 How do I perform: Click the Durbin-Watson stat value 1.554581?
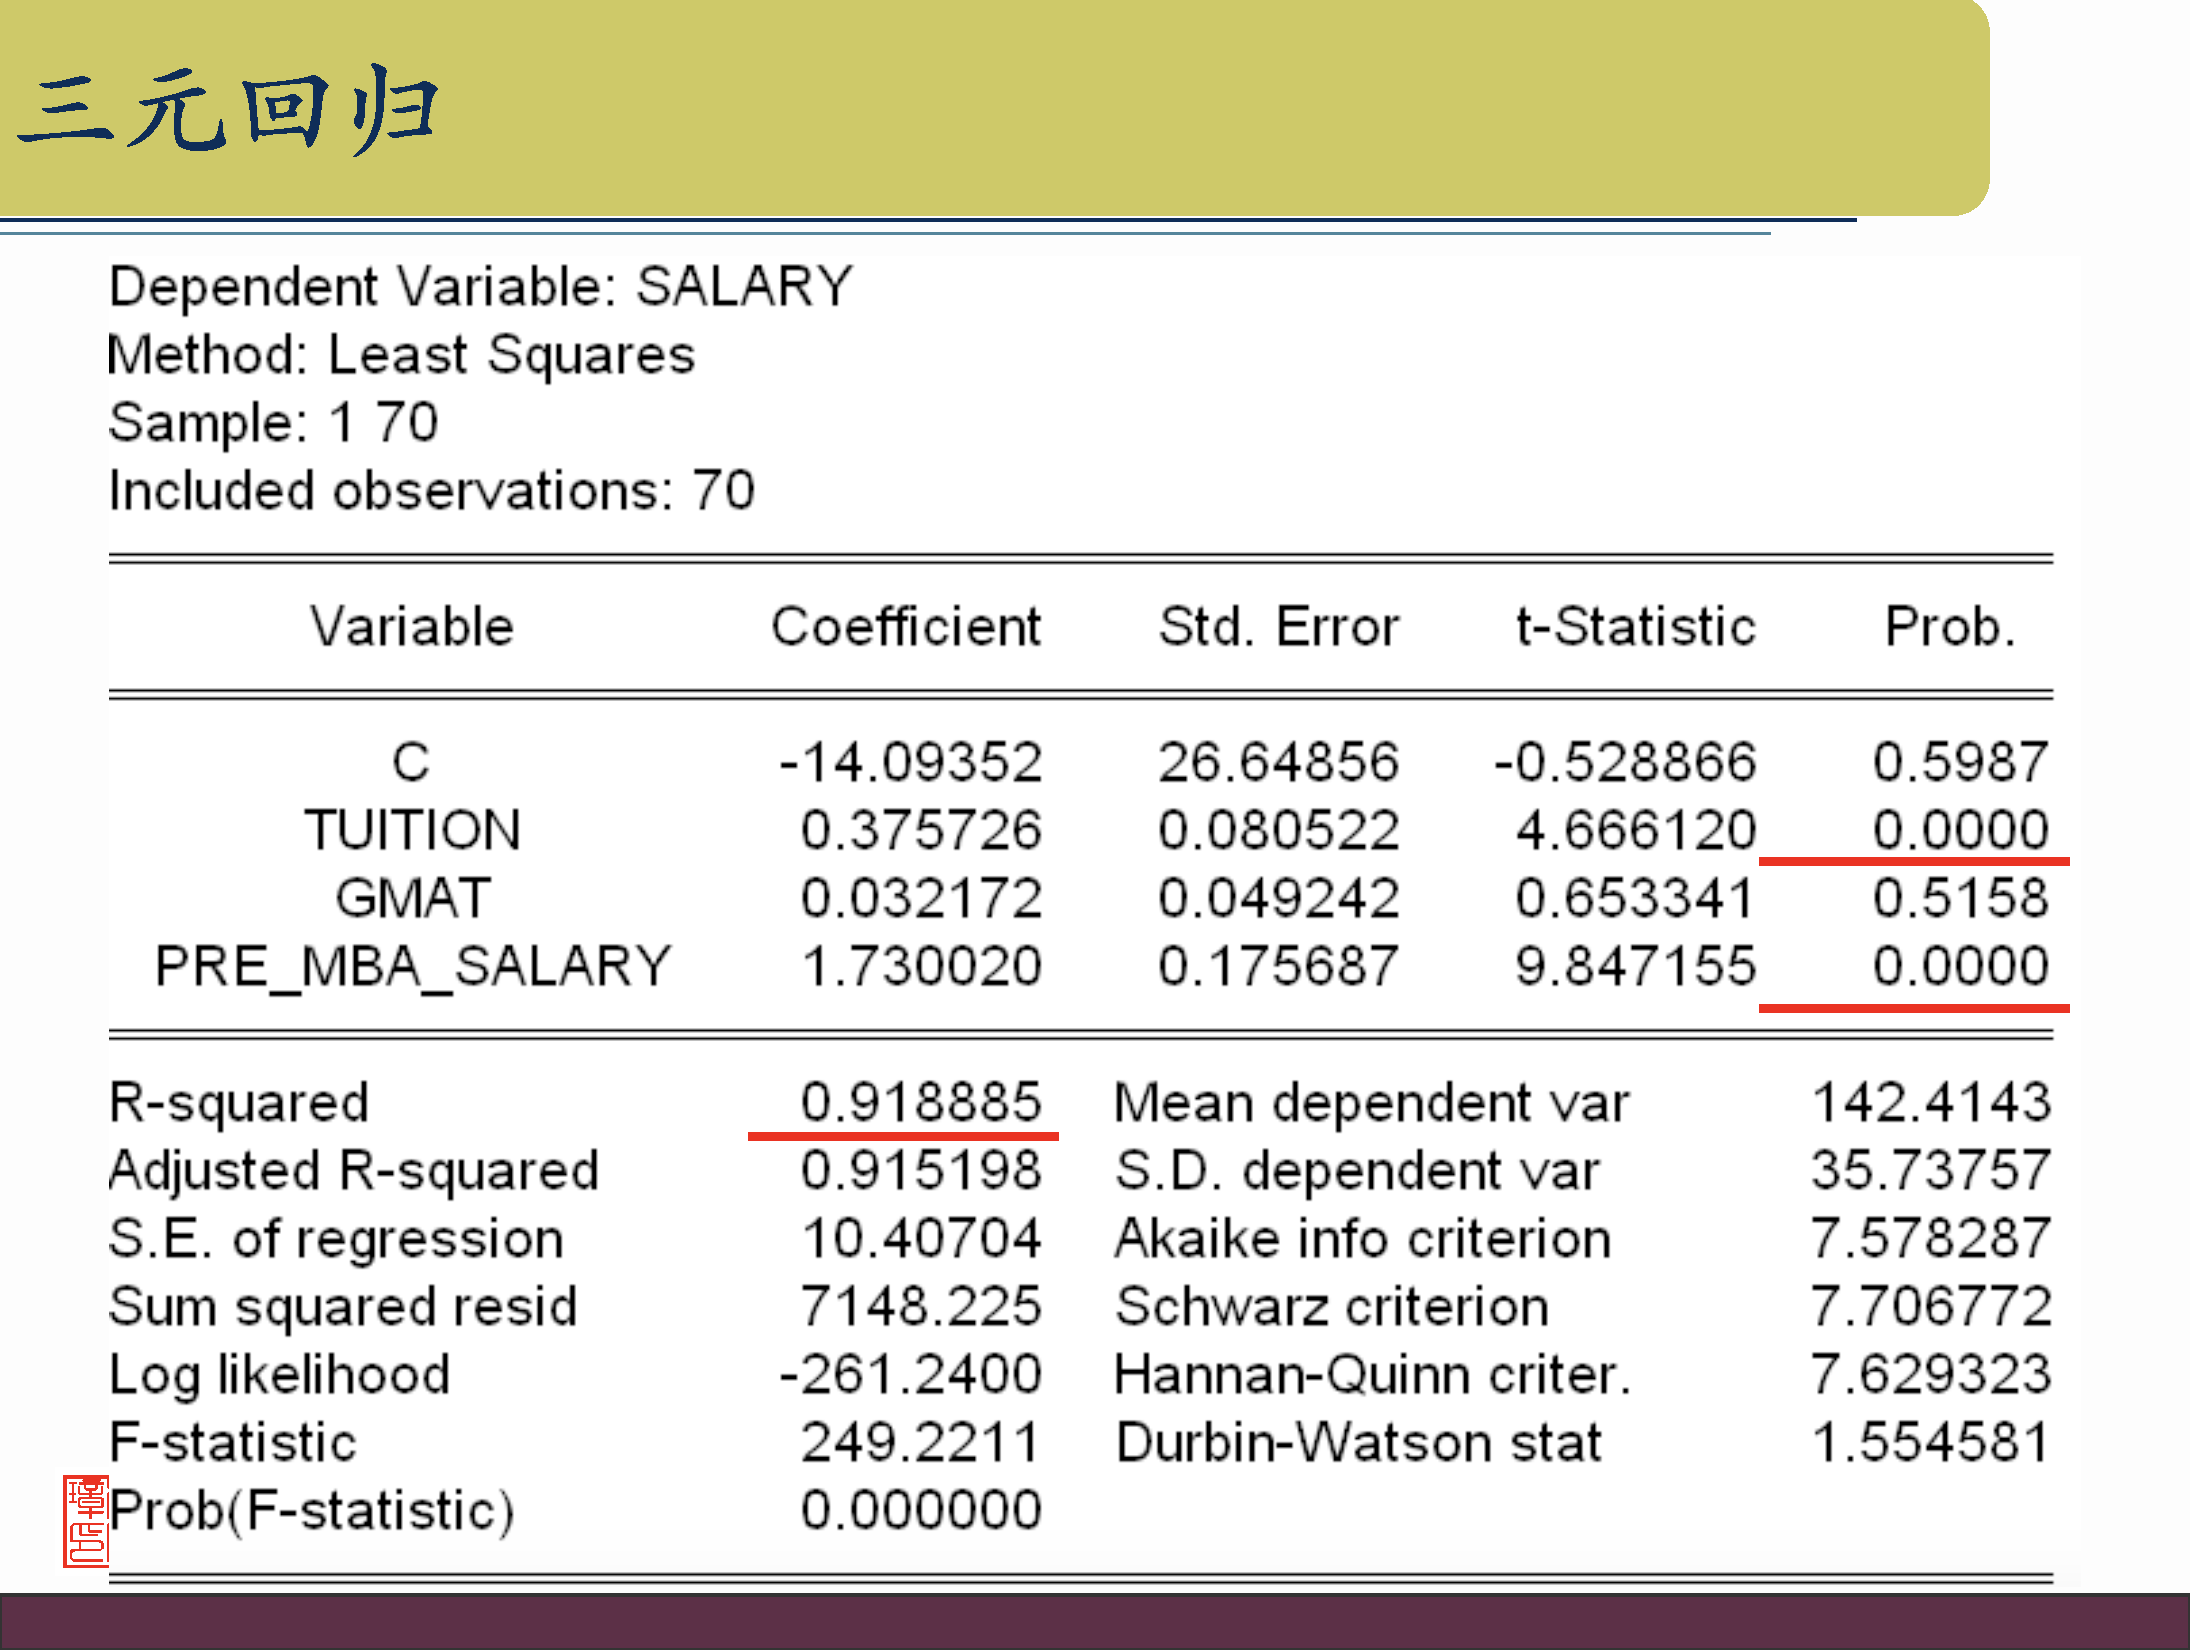1931,1442
